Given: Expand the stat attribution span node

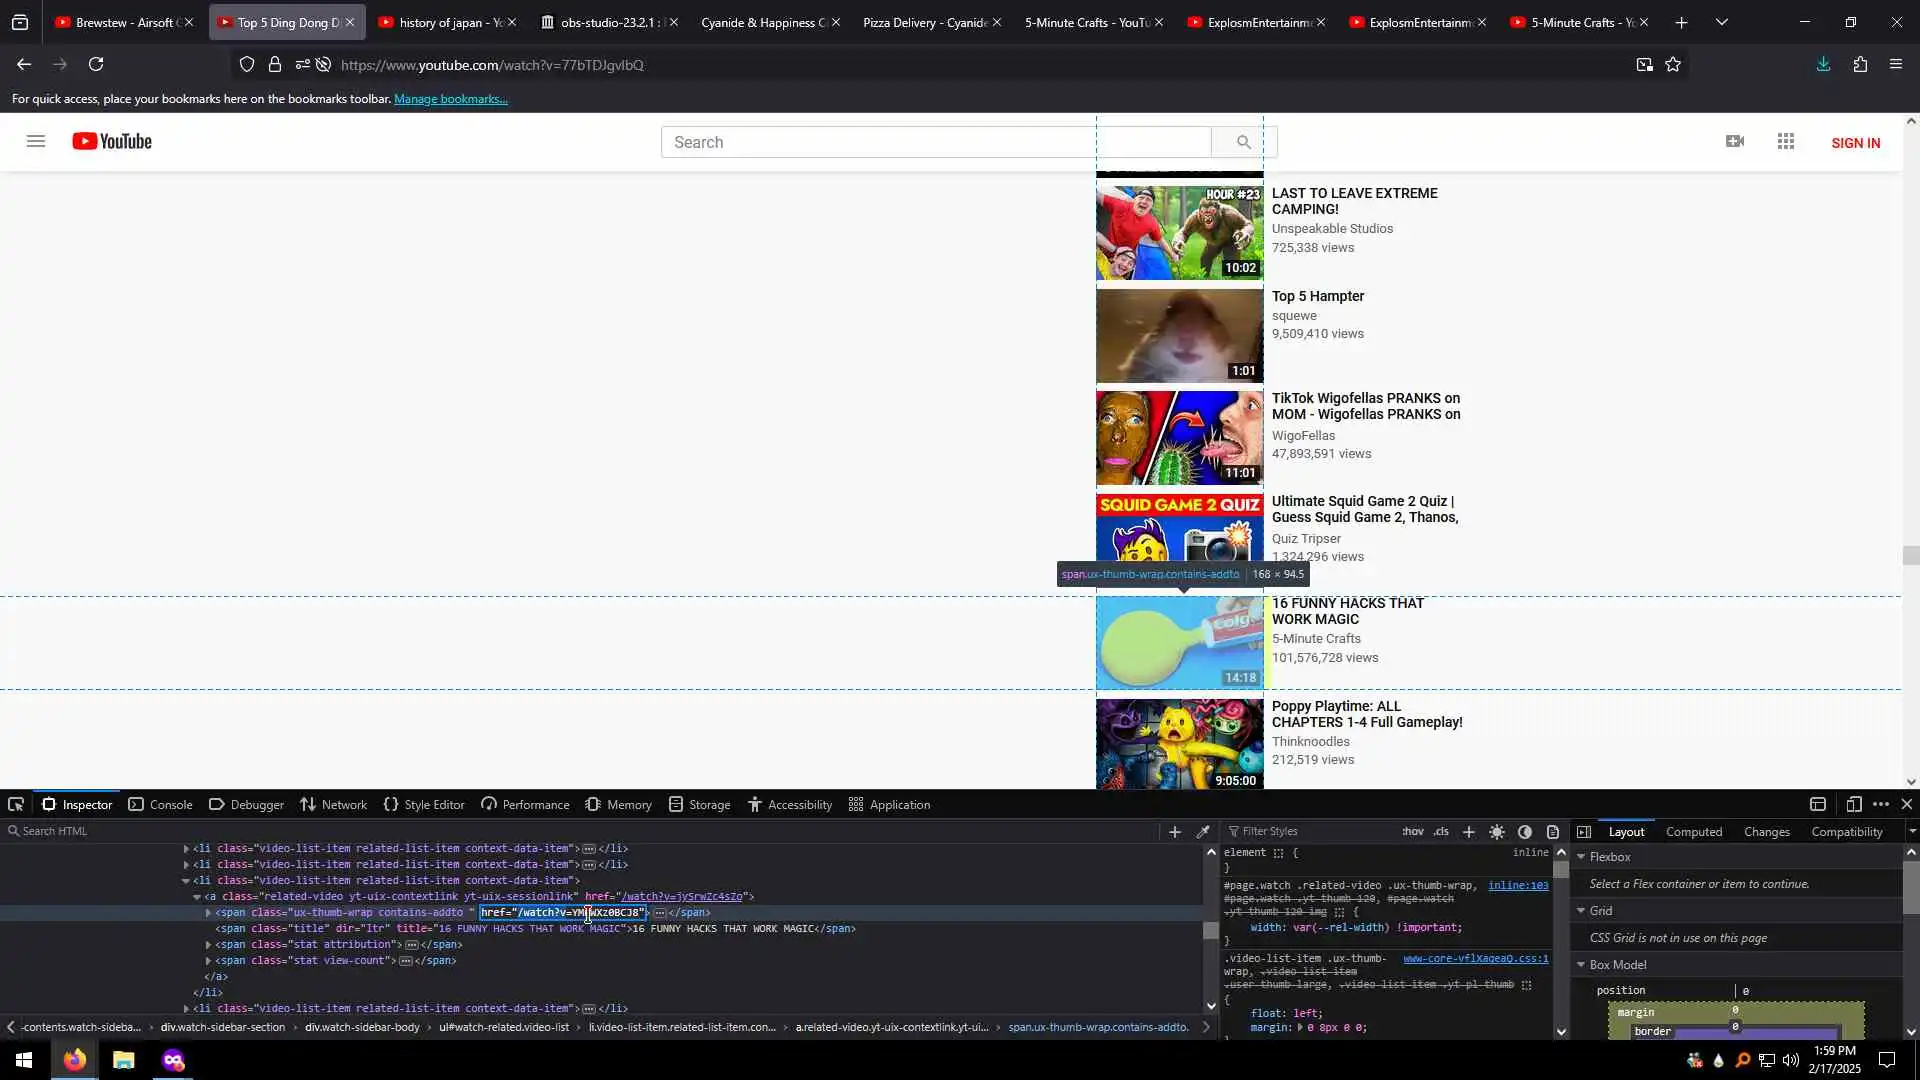Looking at the screenshot, I should click(x=209, y=945).
